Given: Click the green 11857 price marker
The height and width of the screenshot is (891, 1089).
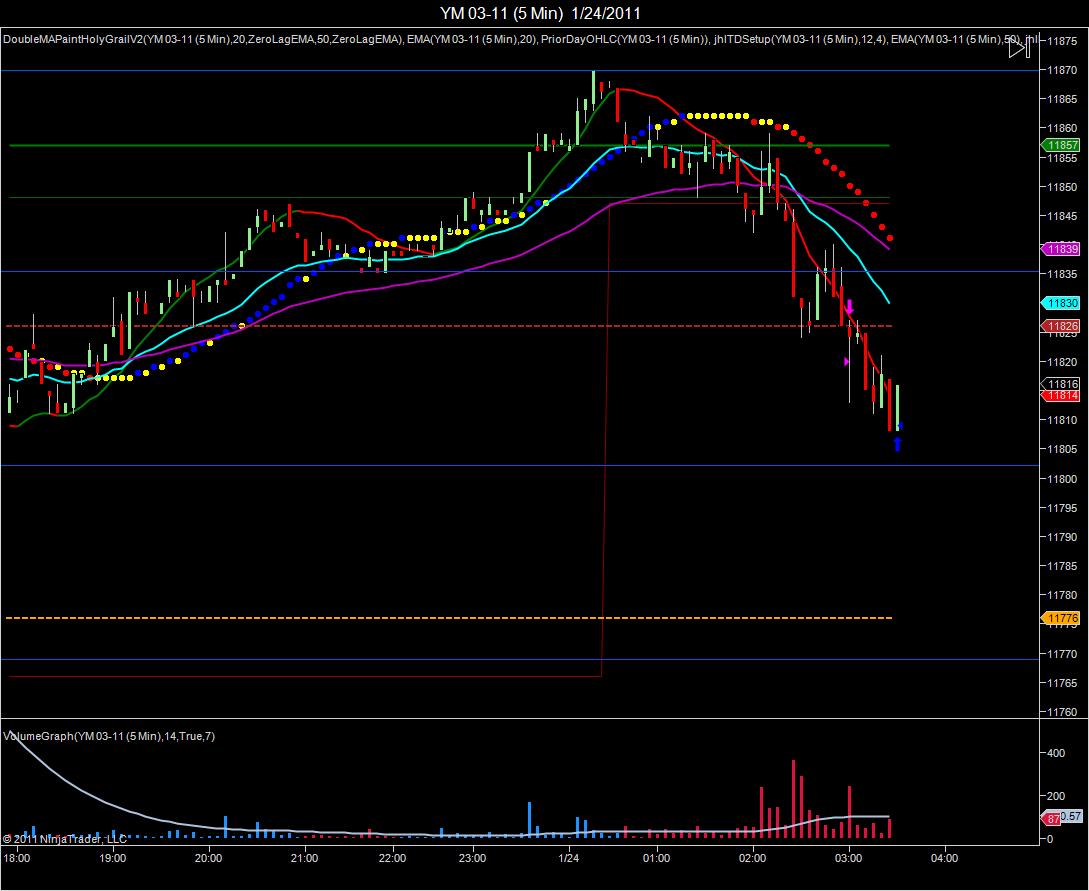Looking at the screenshot, I should coord(1061,145).
